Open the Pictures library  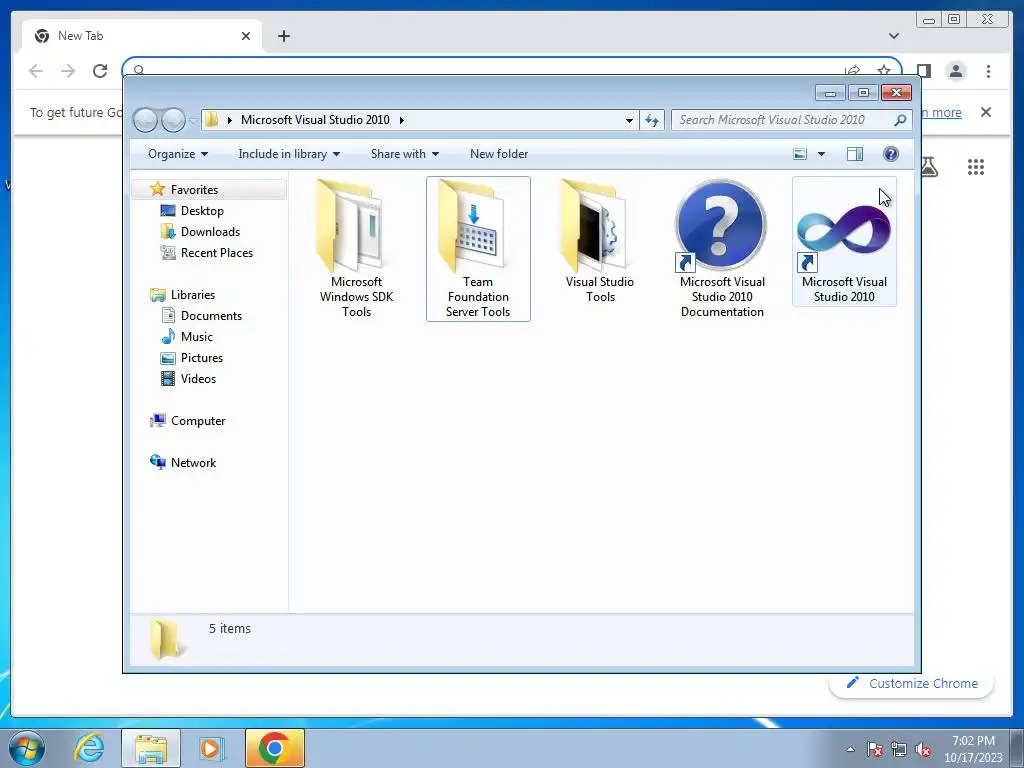tap(202, 358)
